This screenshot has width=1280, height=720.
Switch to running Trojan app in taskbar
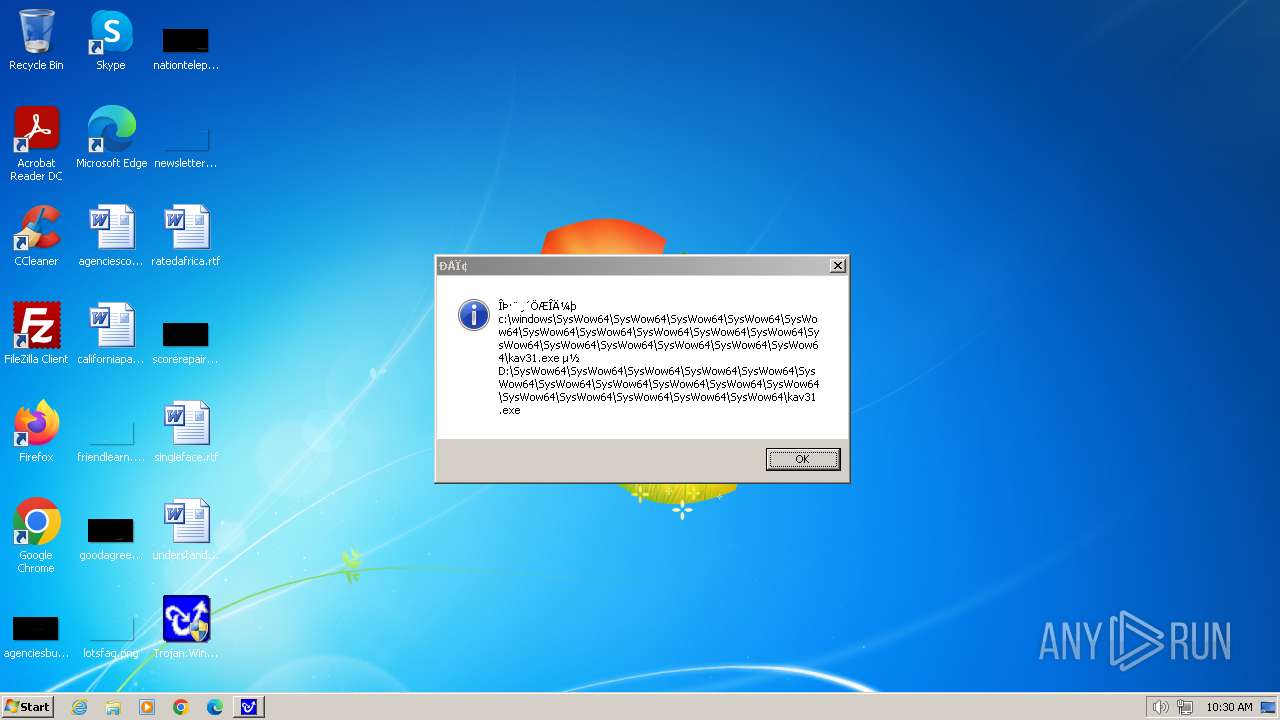click(x=249, y=707)
